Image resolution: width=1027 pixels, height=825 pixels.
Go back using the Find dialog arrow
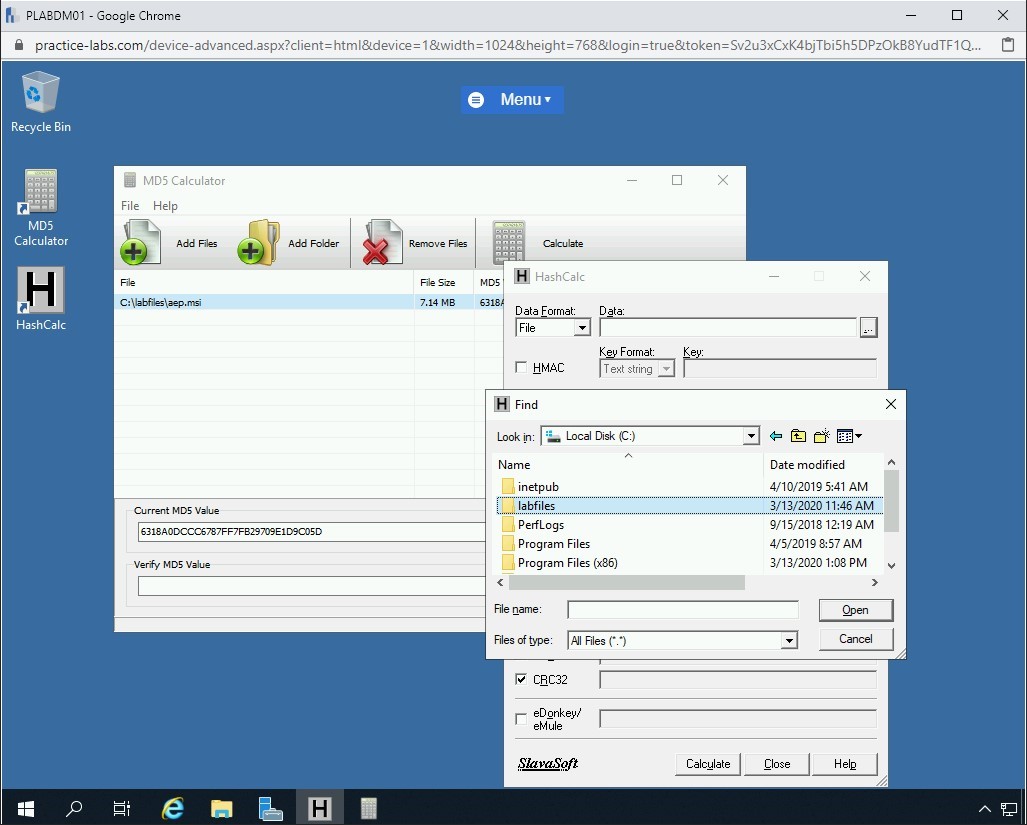(775, 436)
